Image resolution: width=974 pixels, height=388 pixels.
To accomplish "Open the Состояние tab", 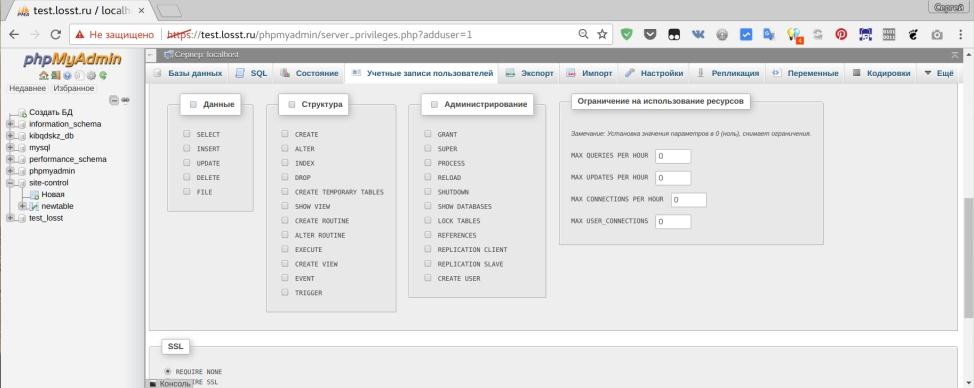I will point(309,73).
